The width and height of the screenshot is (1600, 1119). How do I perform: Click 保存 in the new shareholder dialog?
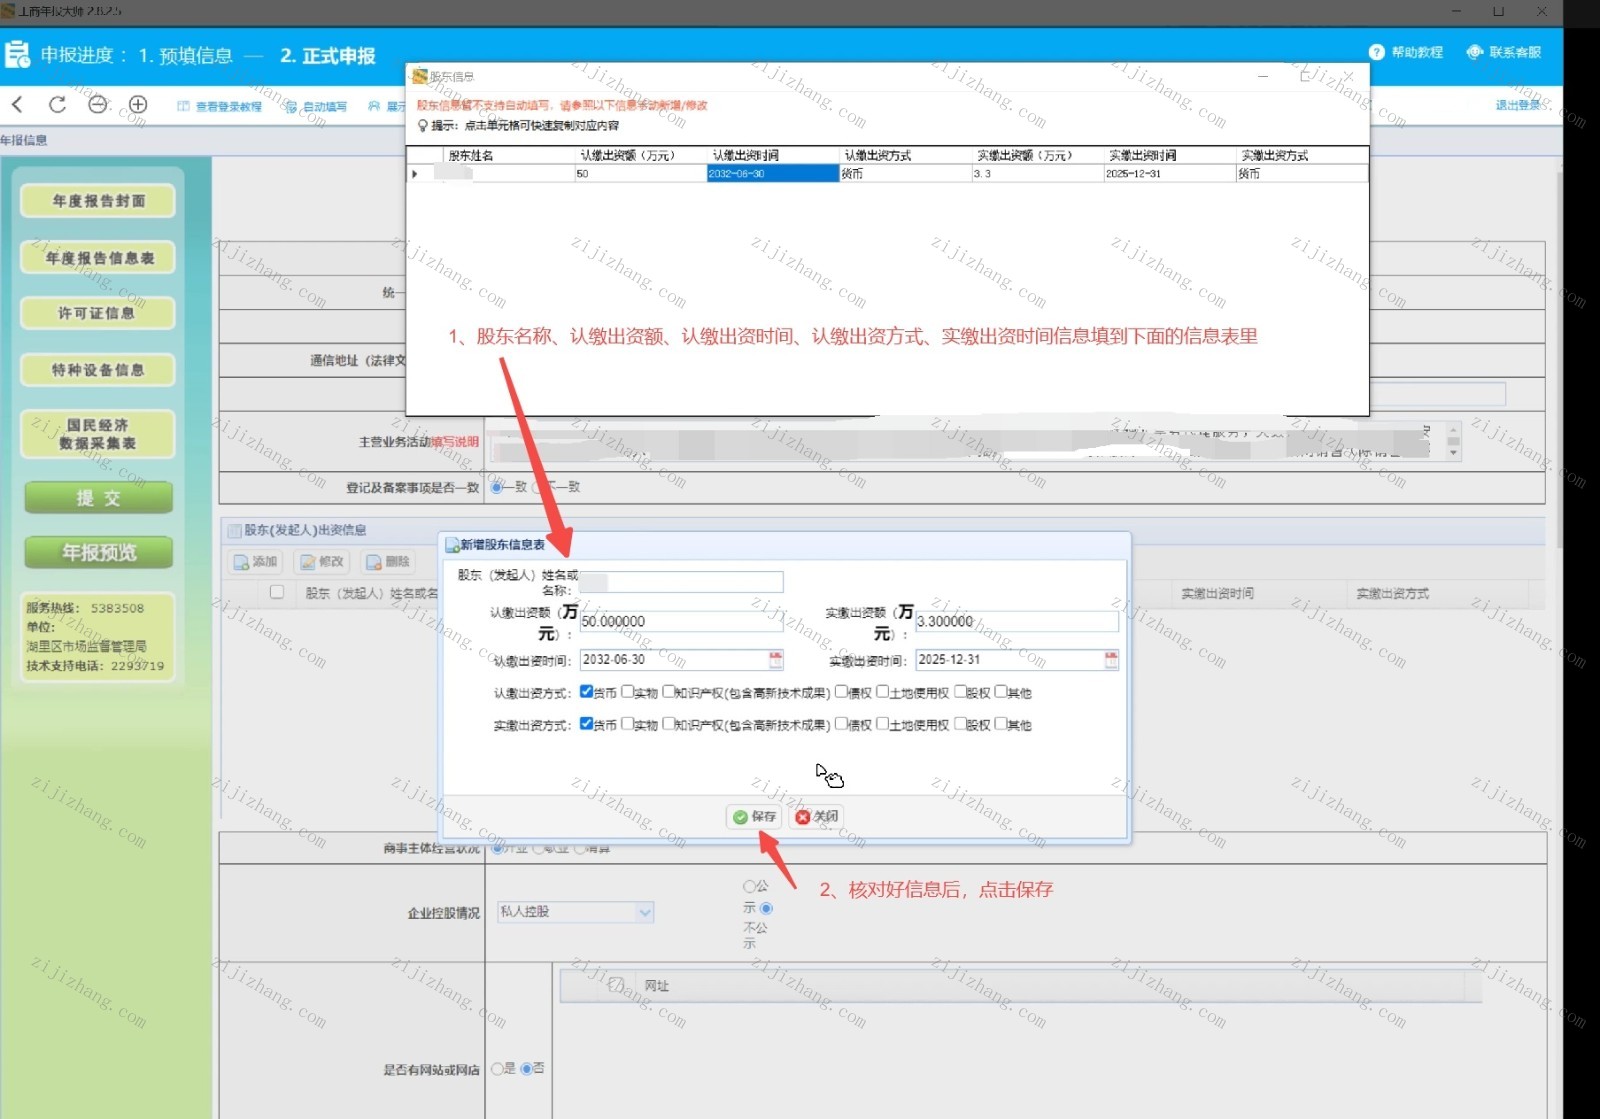[754, 817]
